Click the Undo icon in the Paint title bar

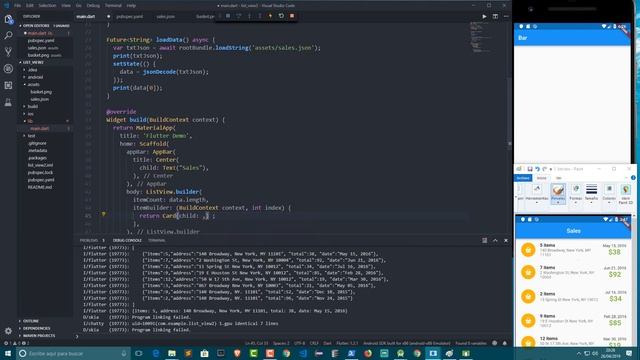537,169
